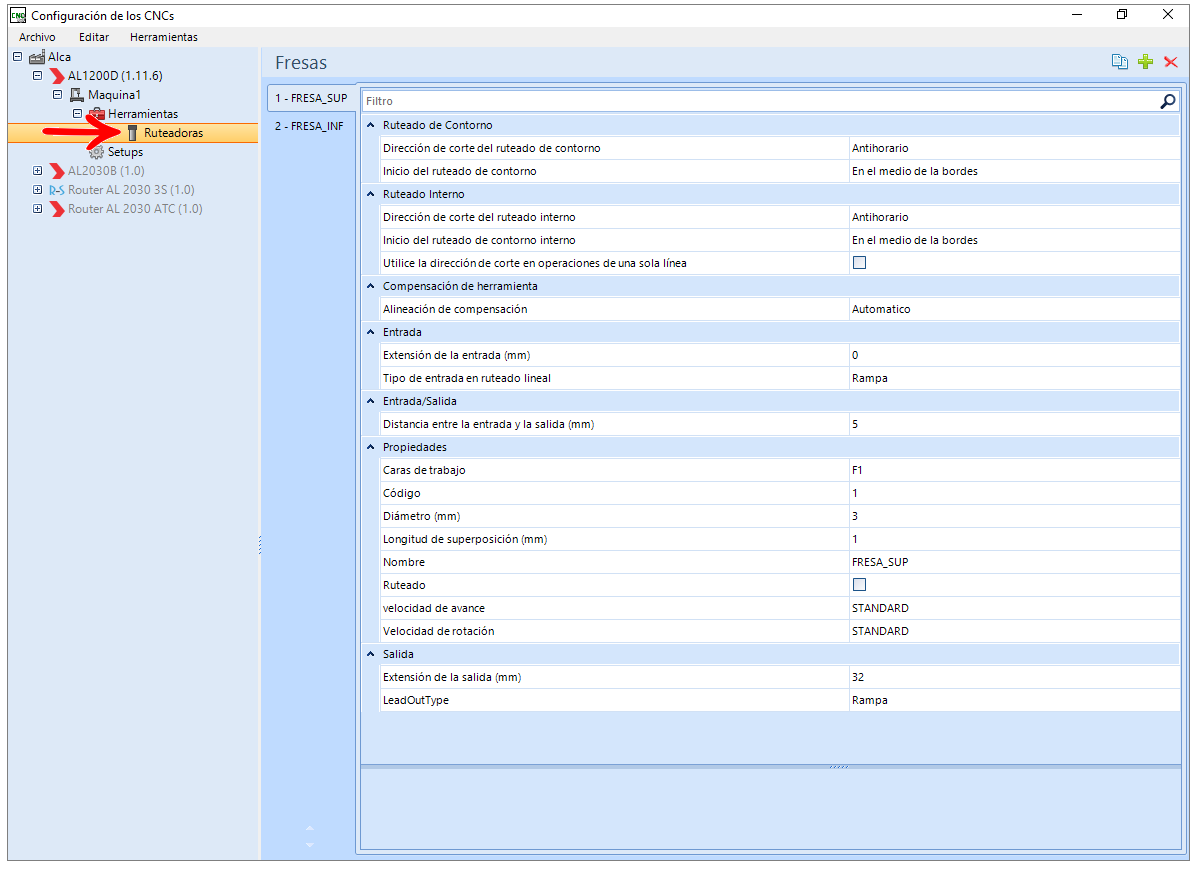Toggle the Ruteado checkbox
This screenshot has height=869, width=1196.
(859, 584)
